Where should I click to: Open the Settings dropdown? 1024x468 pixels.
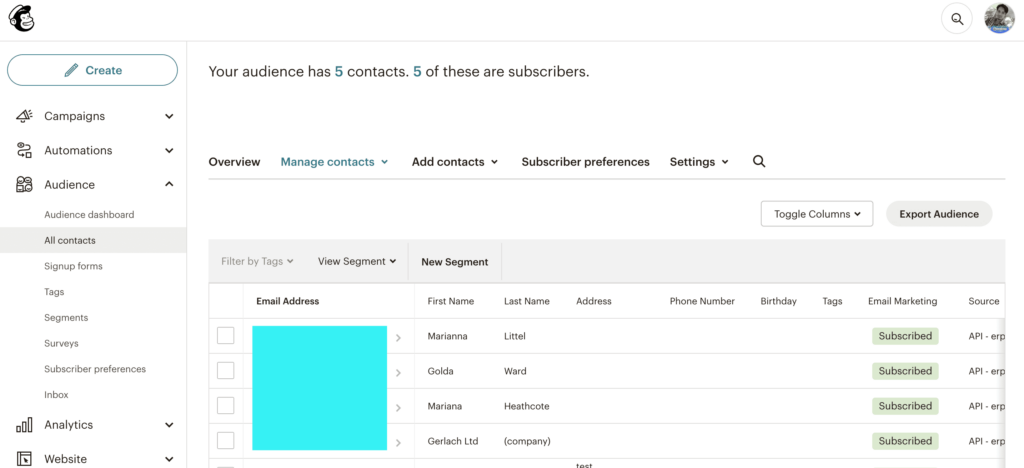click(699, 162)
